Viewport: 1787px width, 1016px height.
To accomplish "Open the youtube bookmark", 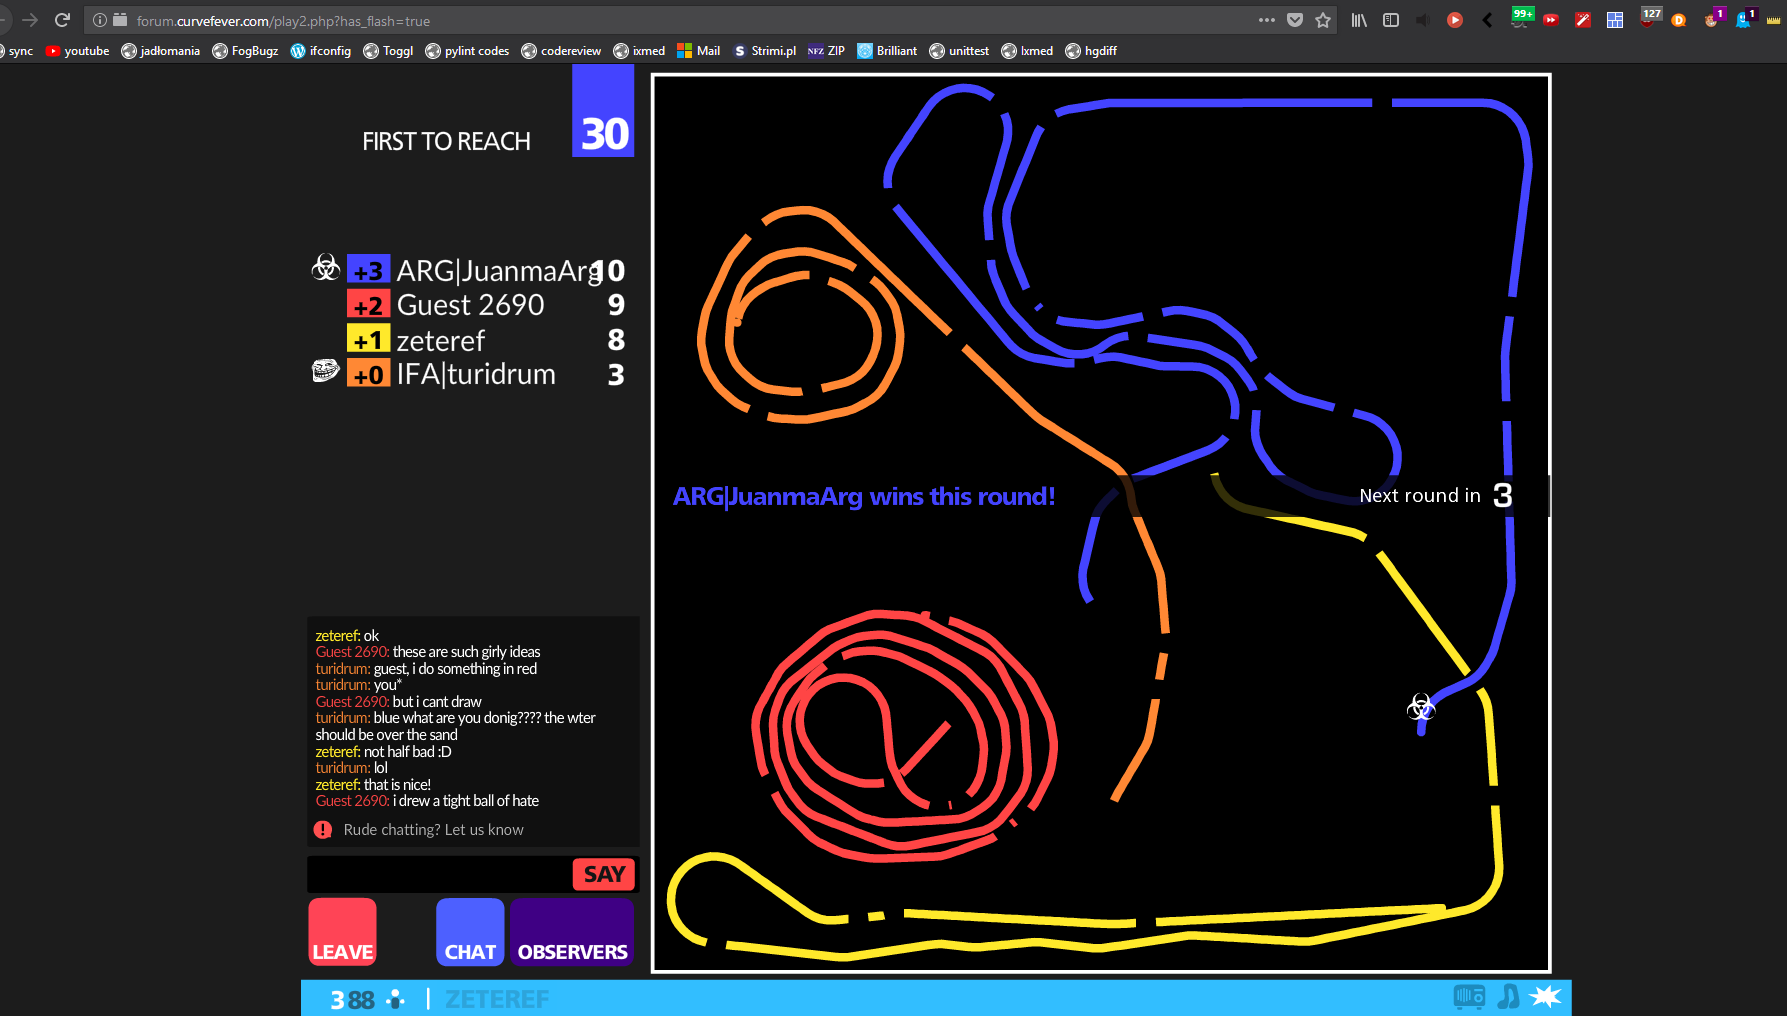I will click(77, 51).
